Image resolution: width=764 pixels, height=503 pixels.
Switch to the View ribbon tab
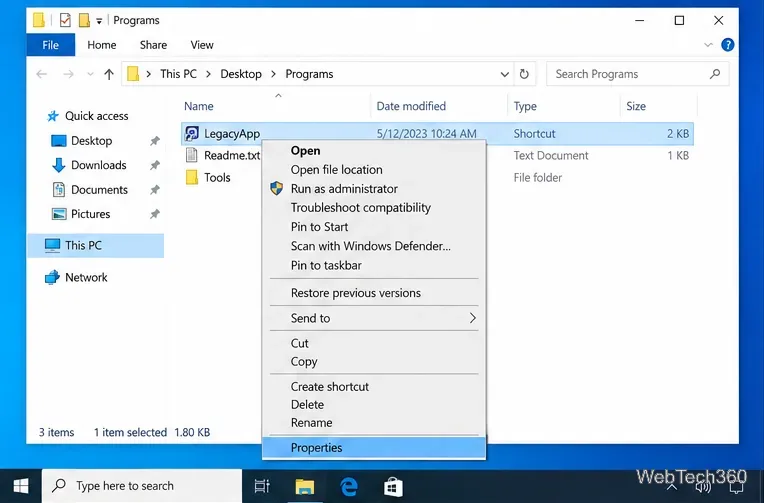coord(202,45)
